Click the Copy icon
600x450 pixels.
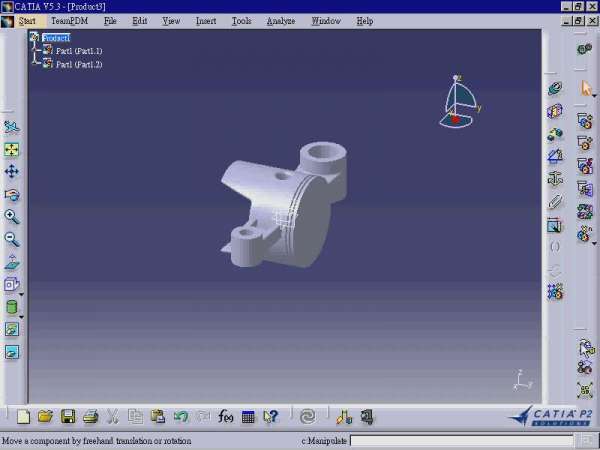135,416
